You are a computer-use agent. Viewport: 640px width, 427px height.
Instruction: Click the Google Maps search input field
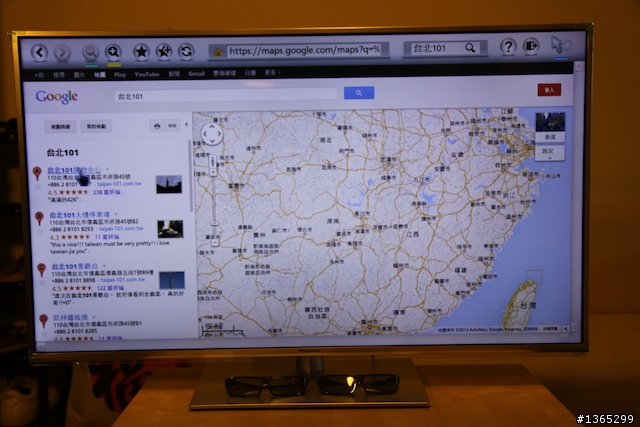pos(226,96)
